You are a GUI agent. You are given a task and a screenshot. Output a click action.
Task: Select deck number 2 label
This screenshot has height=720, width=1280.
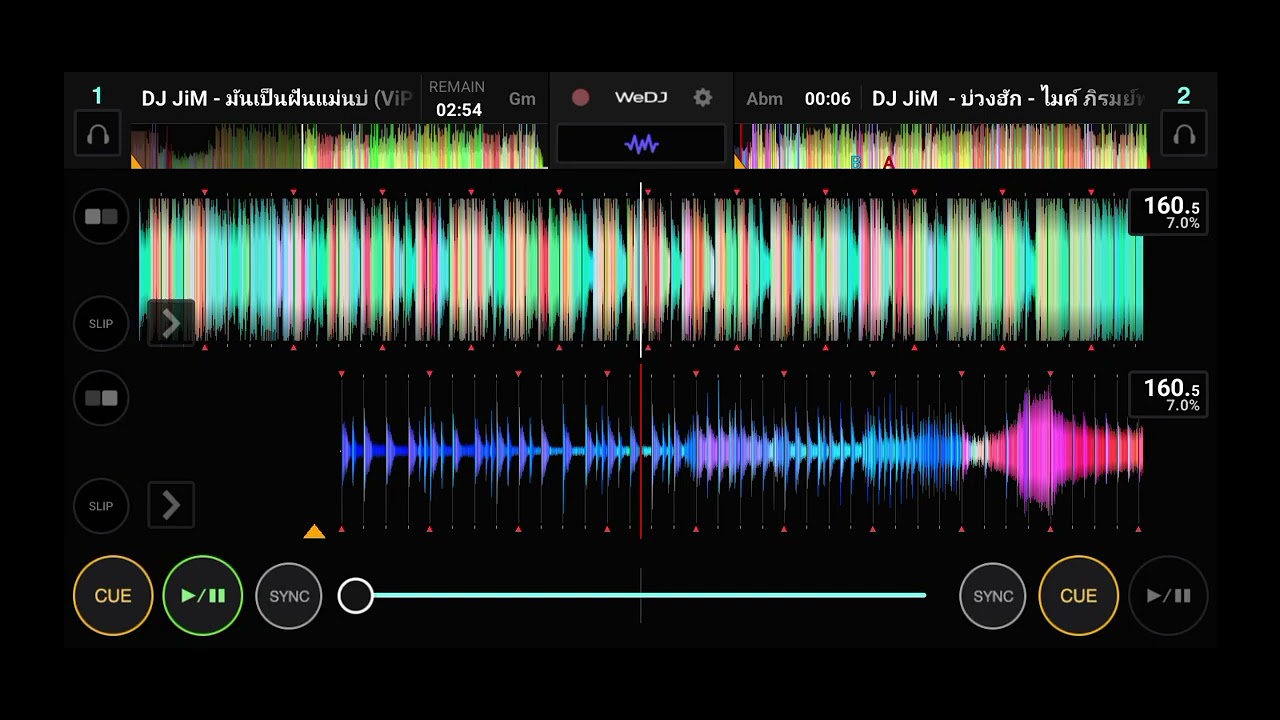1184,96
